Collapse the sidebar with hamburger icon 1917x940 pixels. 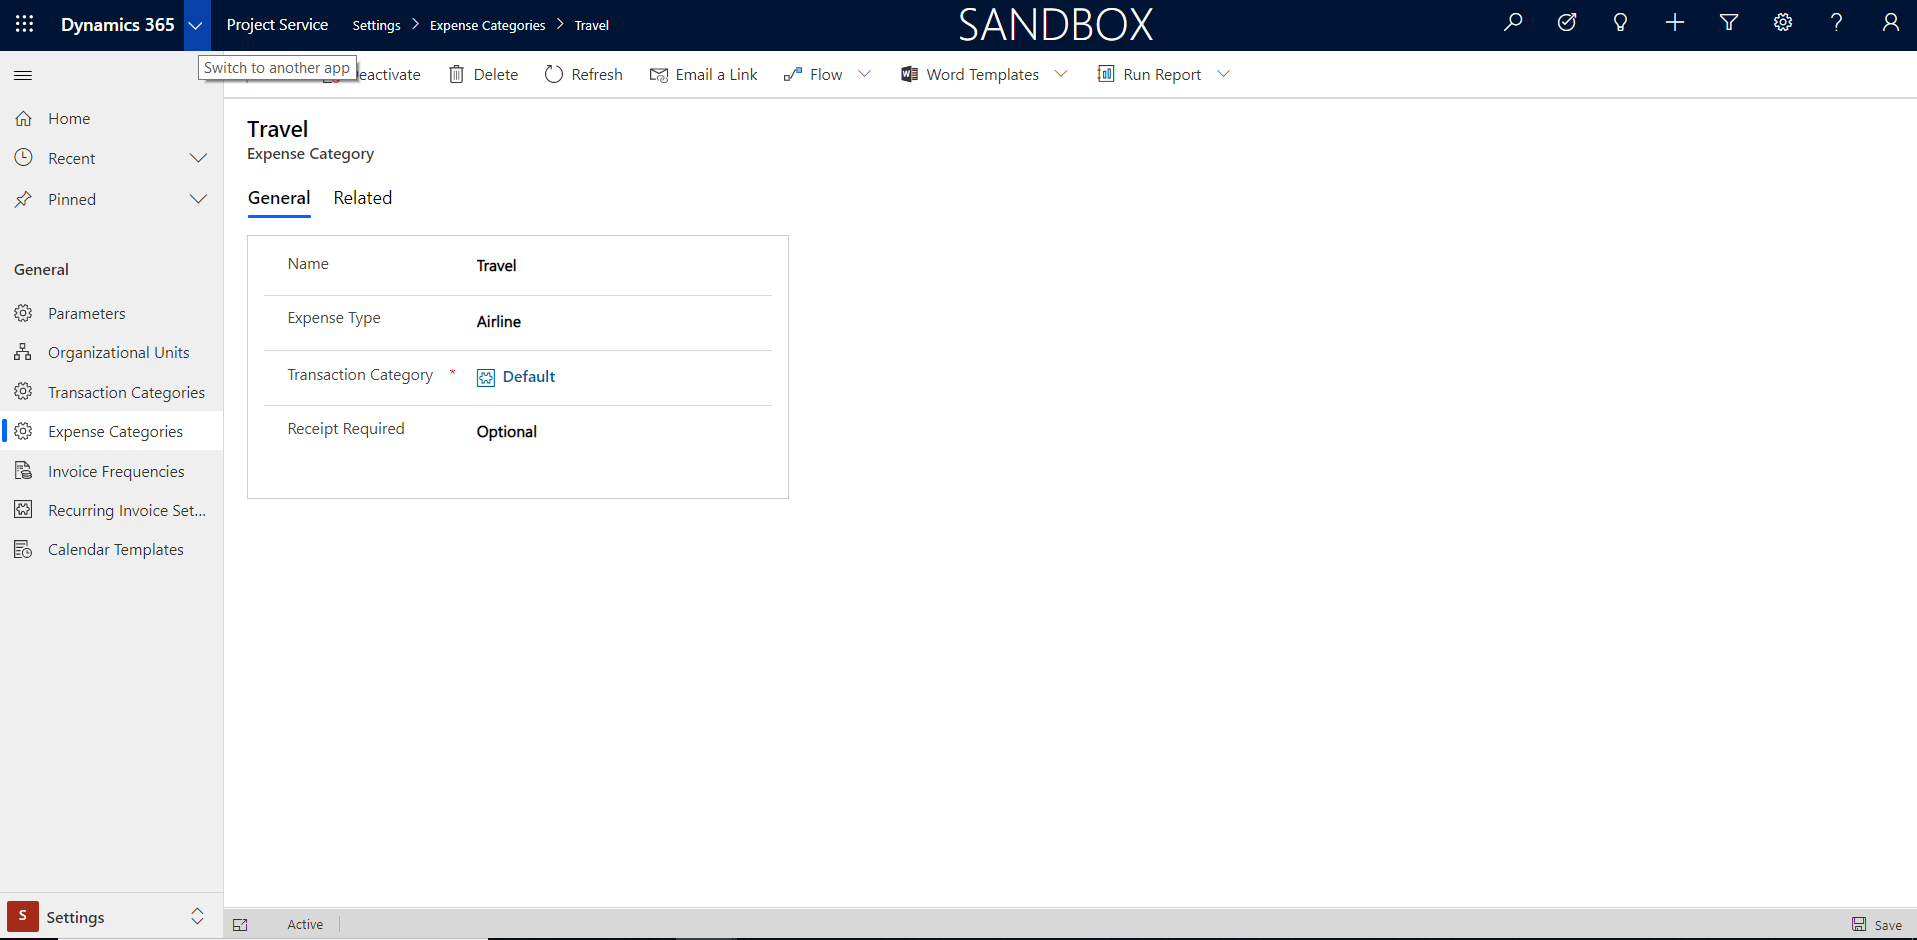23,75
